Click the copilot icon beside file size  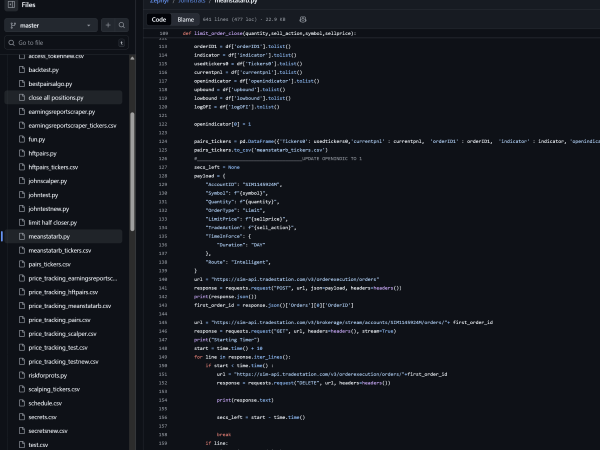pos(303,19)
